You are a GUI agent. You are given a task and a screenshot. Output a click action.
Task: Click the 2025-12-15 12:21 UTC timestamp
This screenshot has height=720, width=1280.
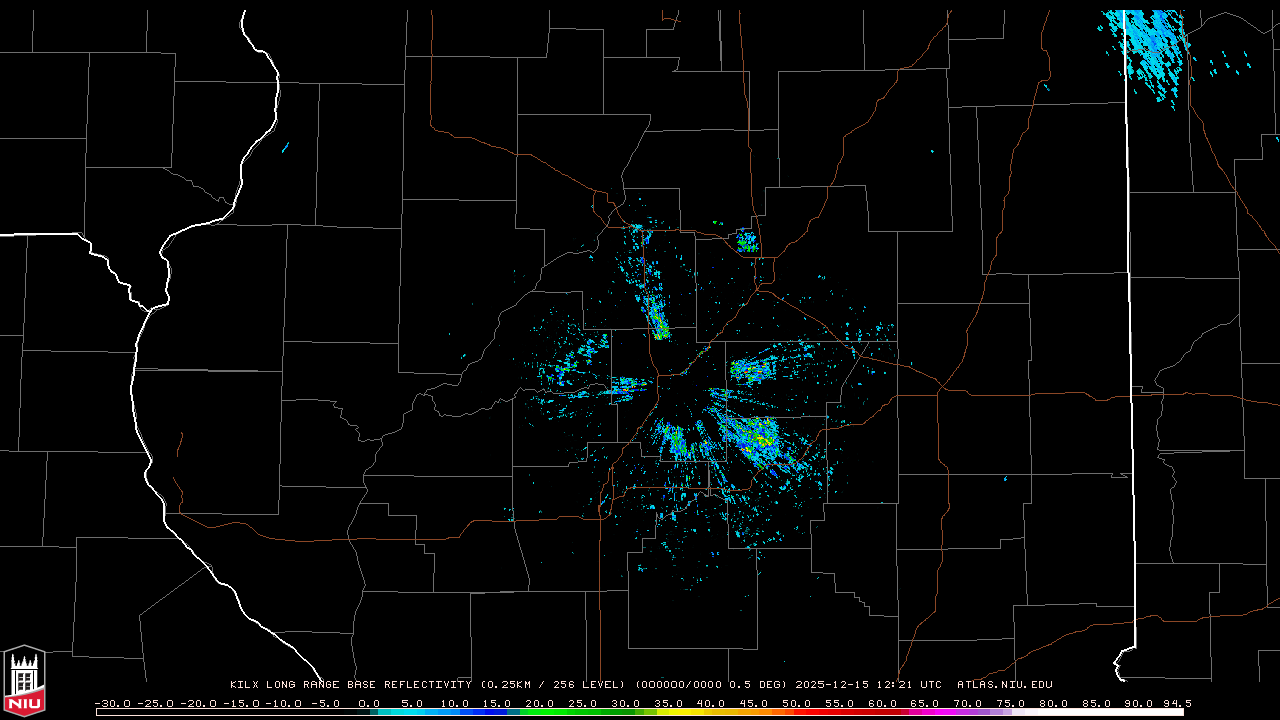868,685
